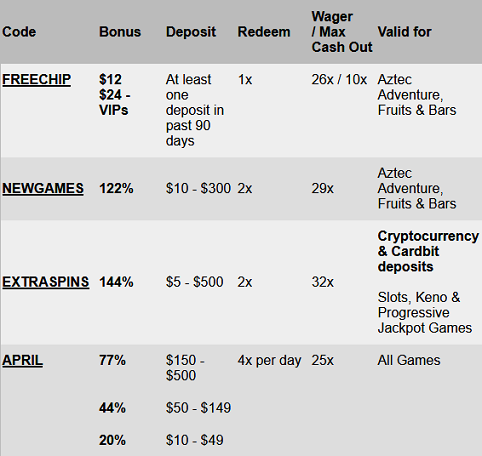
Task: Open the NEWGAMES bonus code link
Action: [x=43, y=189]
